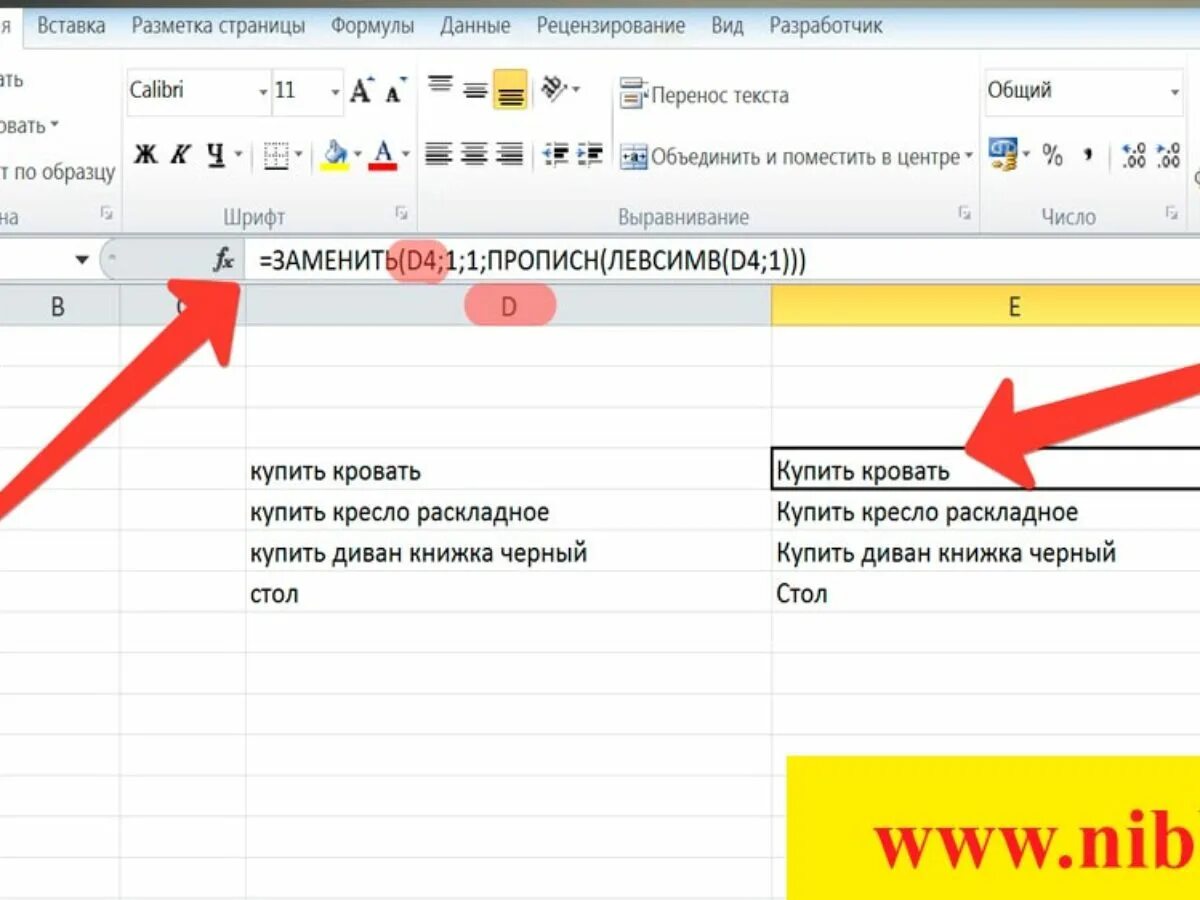The width and height of the screenshot is (1200, 900).
Task: Click the comma style icon
Action: tap(1089, 155)
